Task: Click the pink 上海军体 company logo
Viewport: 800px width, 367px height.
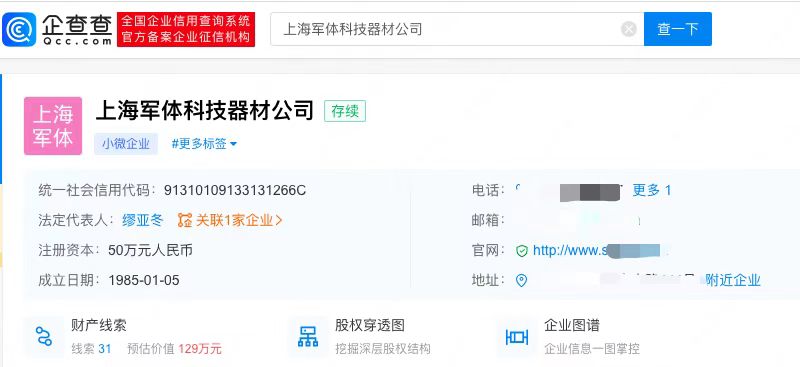Action: [x=53, y=126]
